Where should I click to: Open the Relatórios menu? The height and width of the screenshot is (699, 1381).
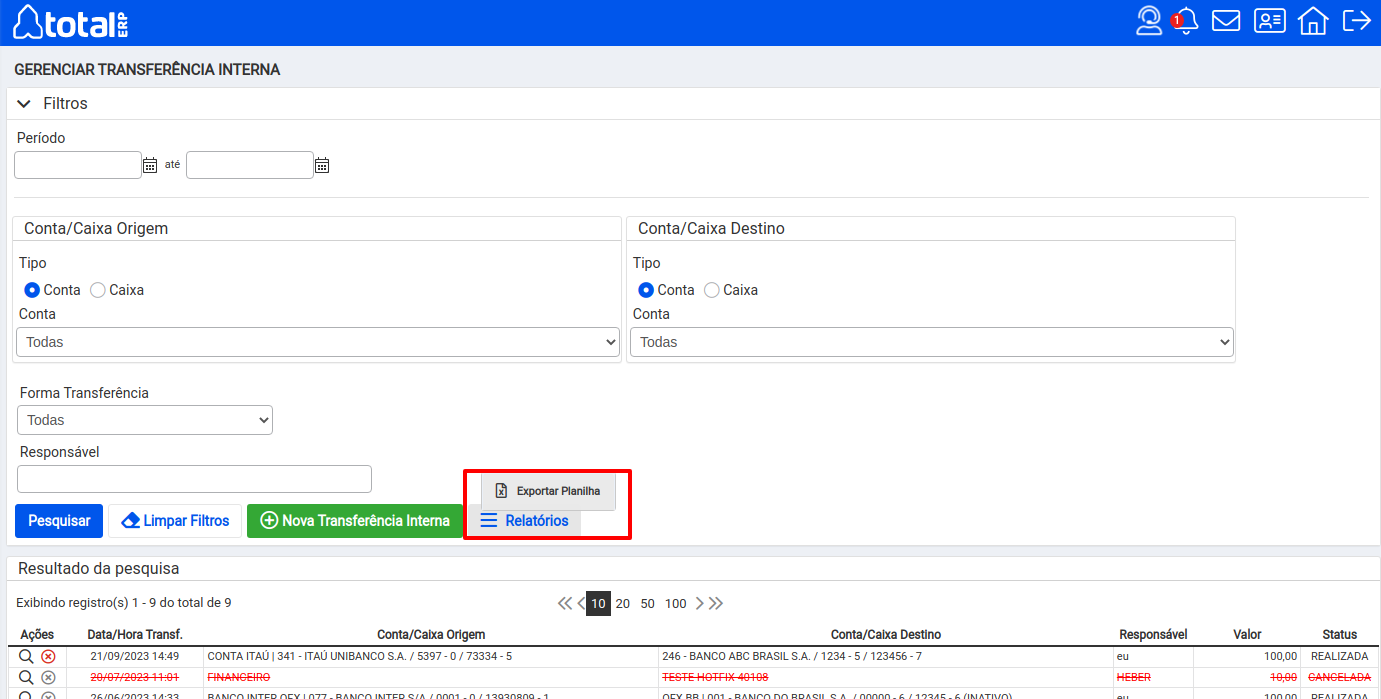pos(524,521)
